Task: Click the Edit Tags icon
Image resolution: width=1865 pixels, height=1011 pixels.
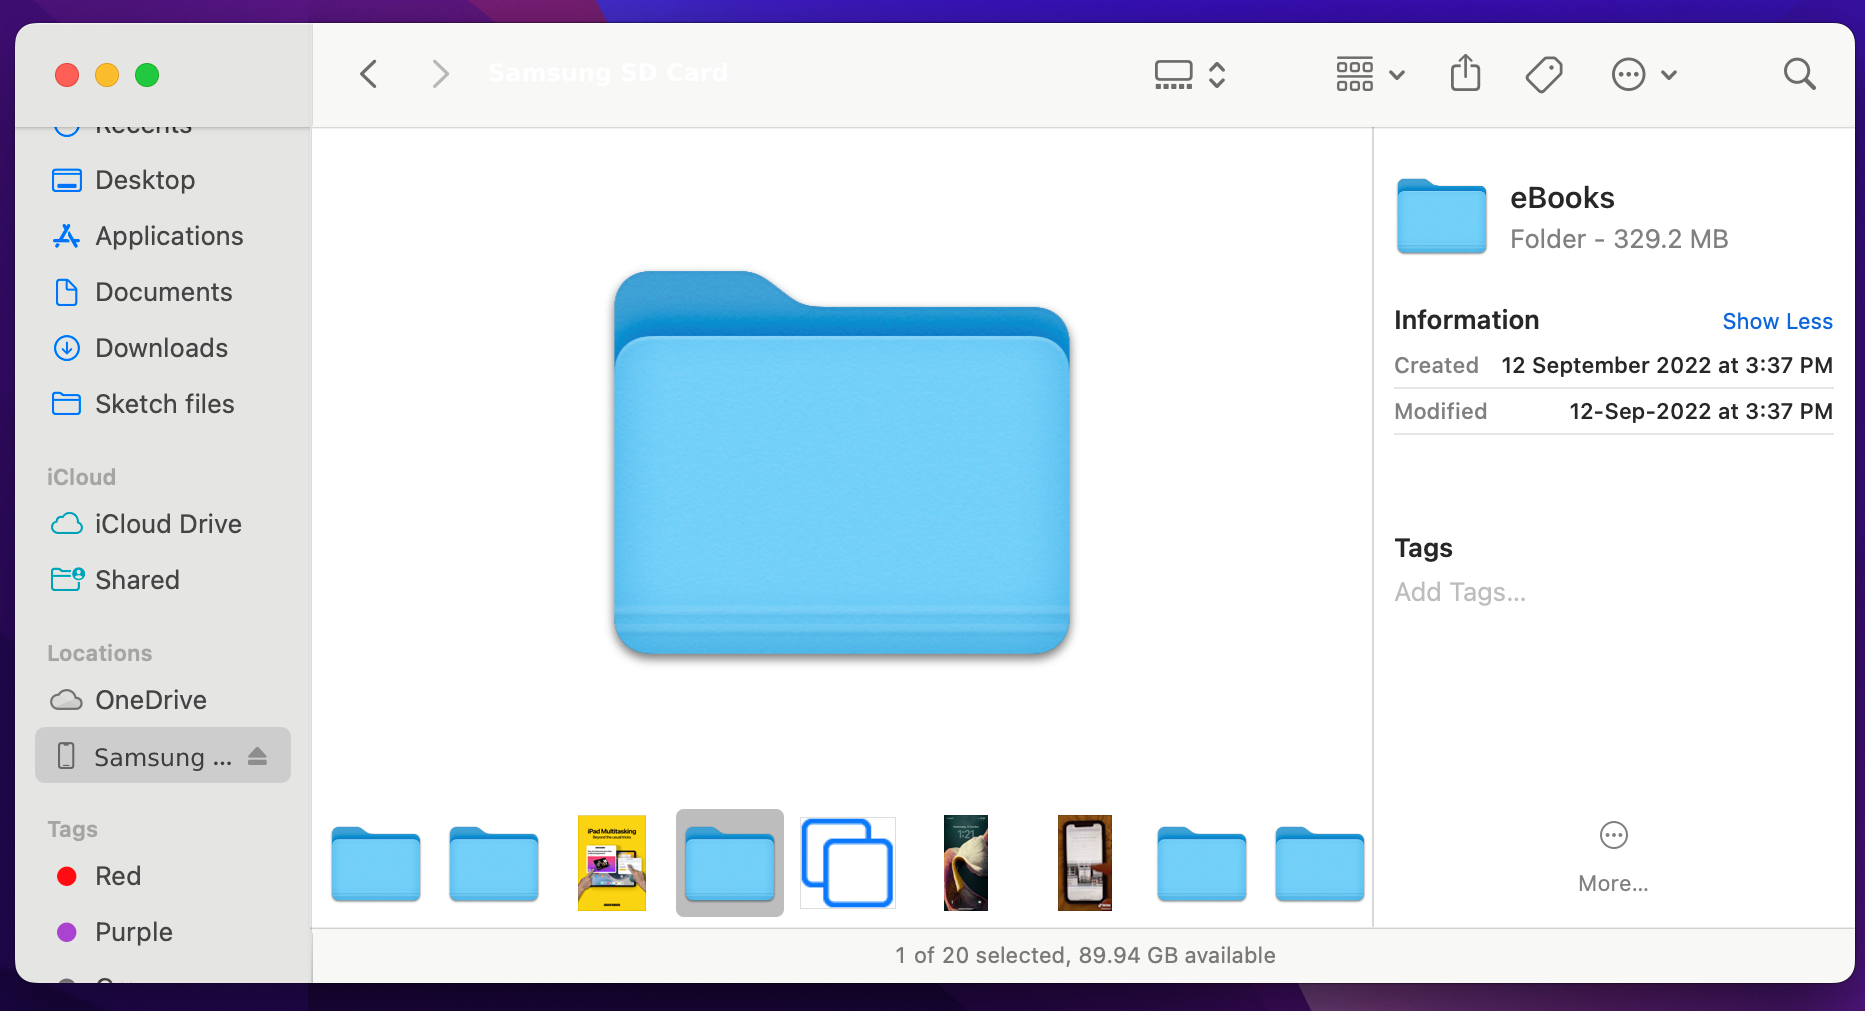Action: 1544,75
